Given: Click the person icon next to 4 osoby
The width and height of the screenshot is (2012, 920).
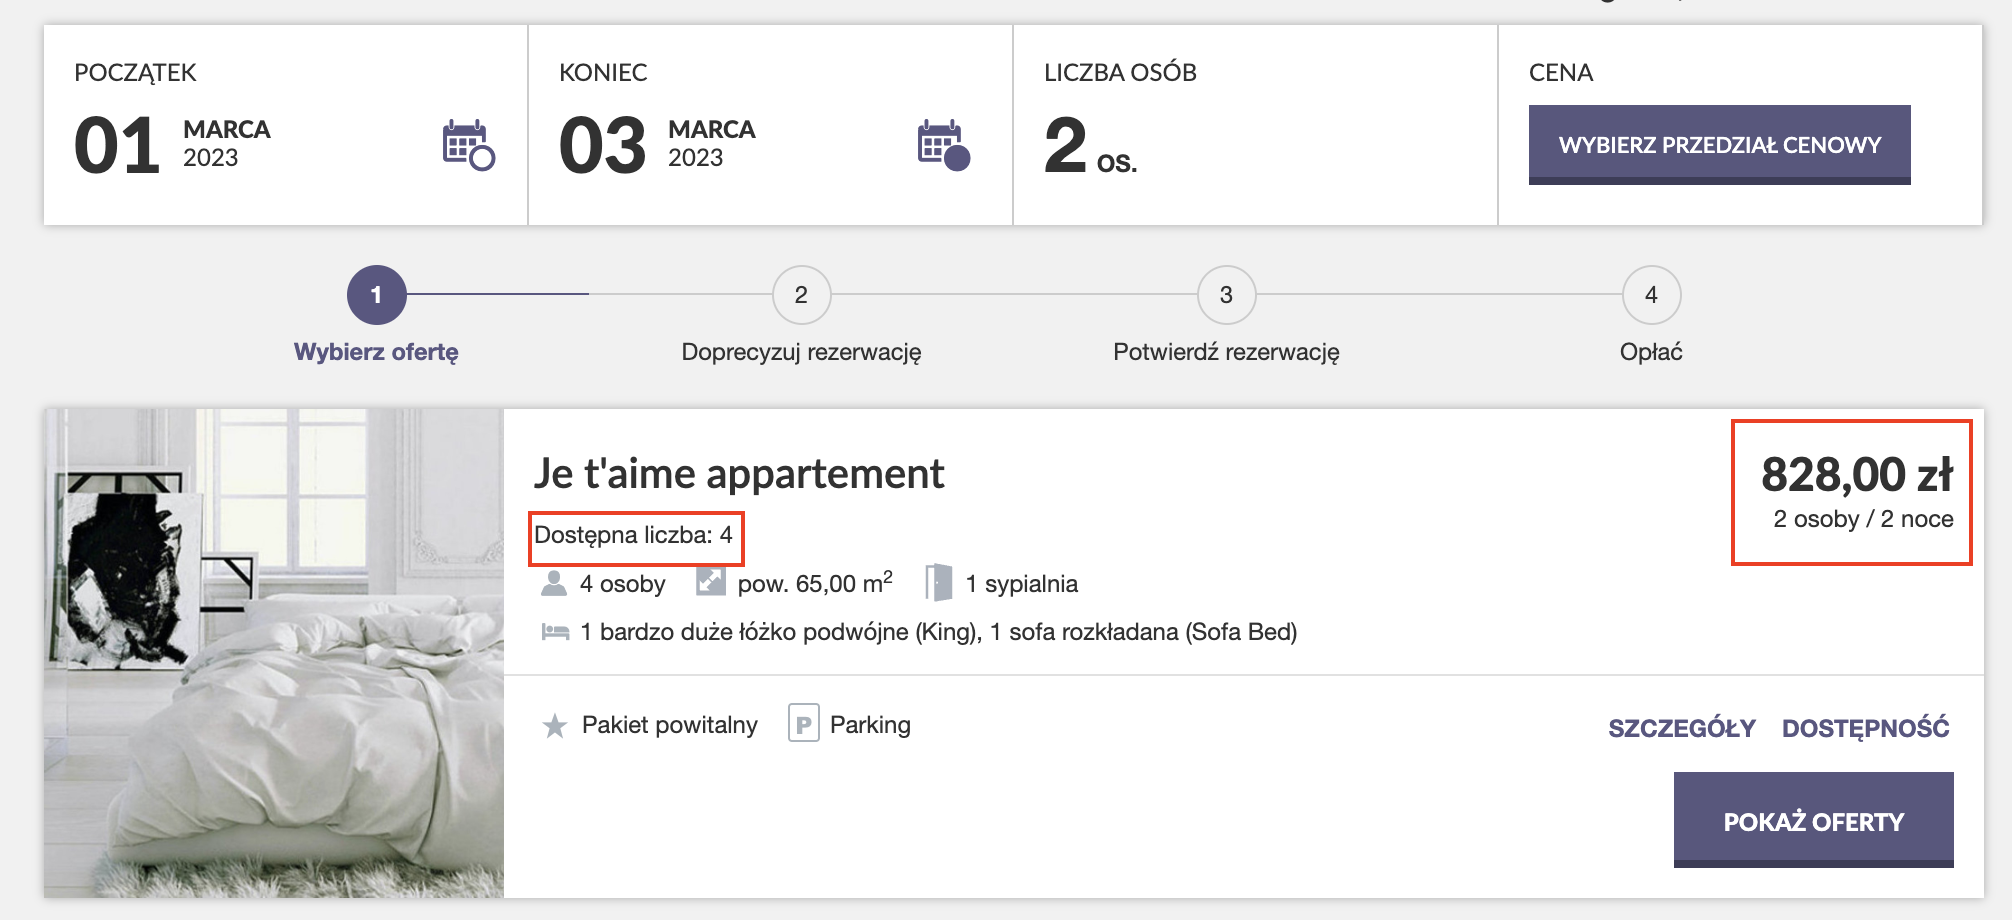Looking at the screenshot, I should tap(553, 583).
